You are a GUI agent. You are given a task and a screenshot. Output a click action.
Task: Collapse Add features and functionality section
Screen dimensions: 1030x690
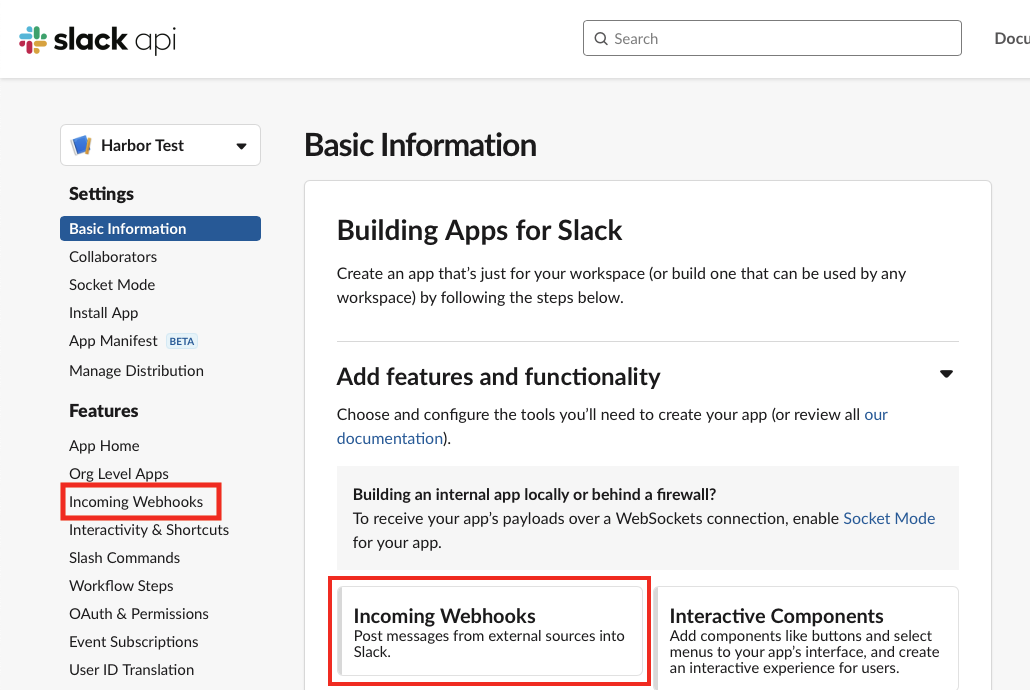point(946,374)
